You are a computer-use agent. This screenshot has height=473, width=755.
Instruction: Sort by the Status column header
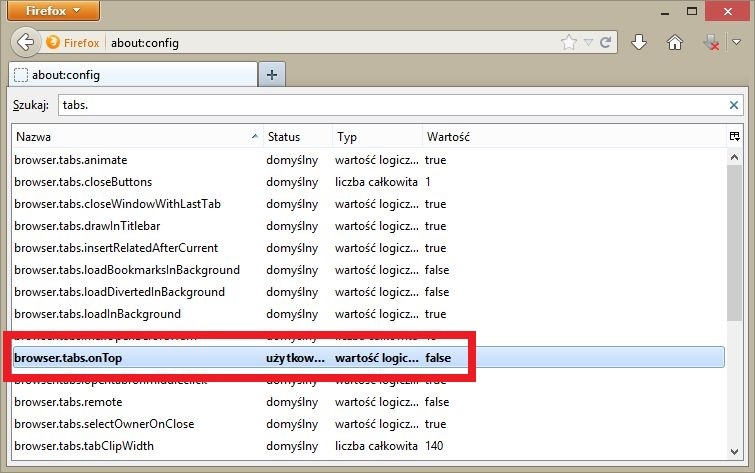[x=298, y=137]
